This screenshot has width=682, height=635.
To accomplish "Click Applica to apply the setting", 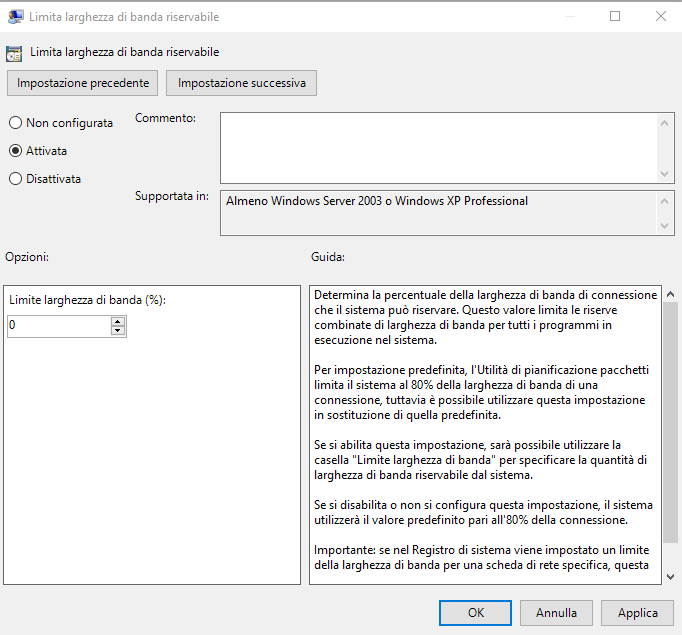I will point(637,613).
